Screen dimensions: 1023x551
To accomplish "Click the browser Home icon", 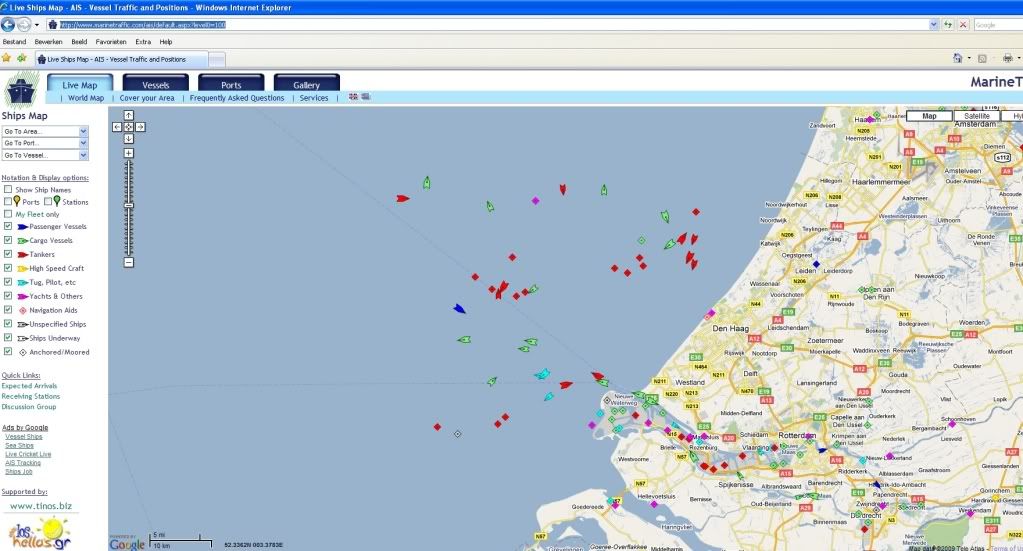I will coord(958,59).
